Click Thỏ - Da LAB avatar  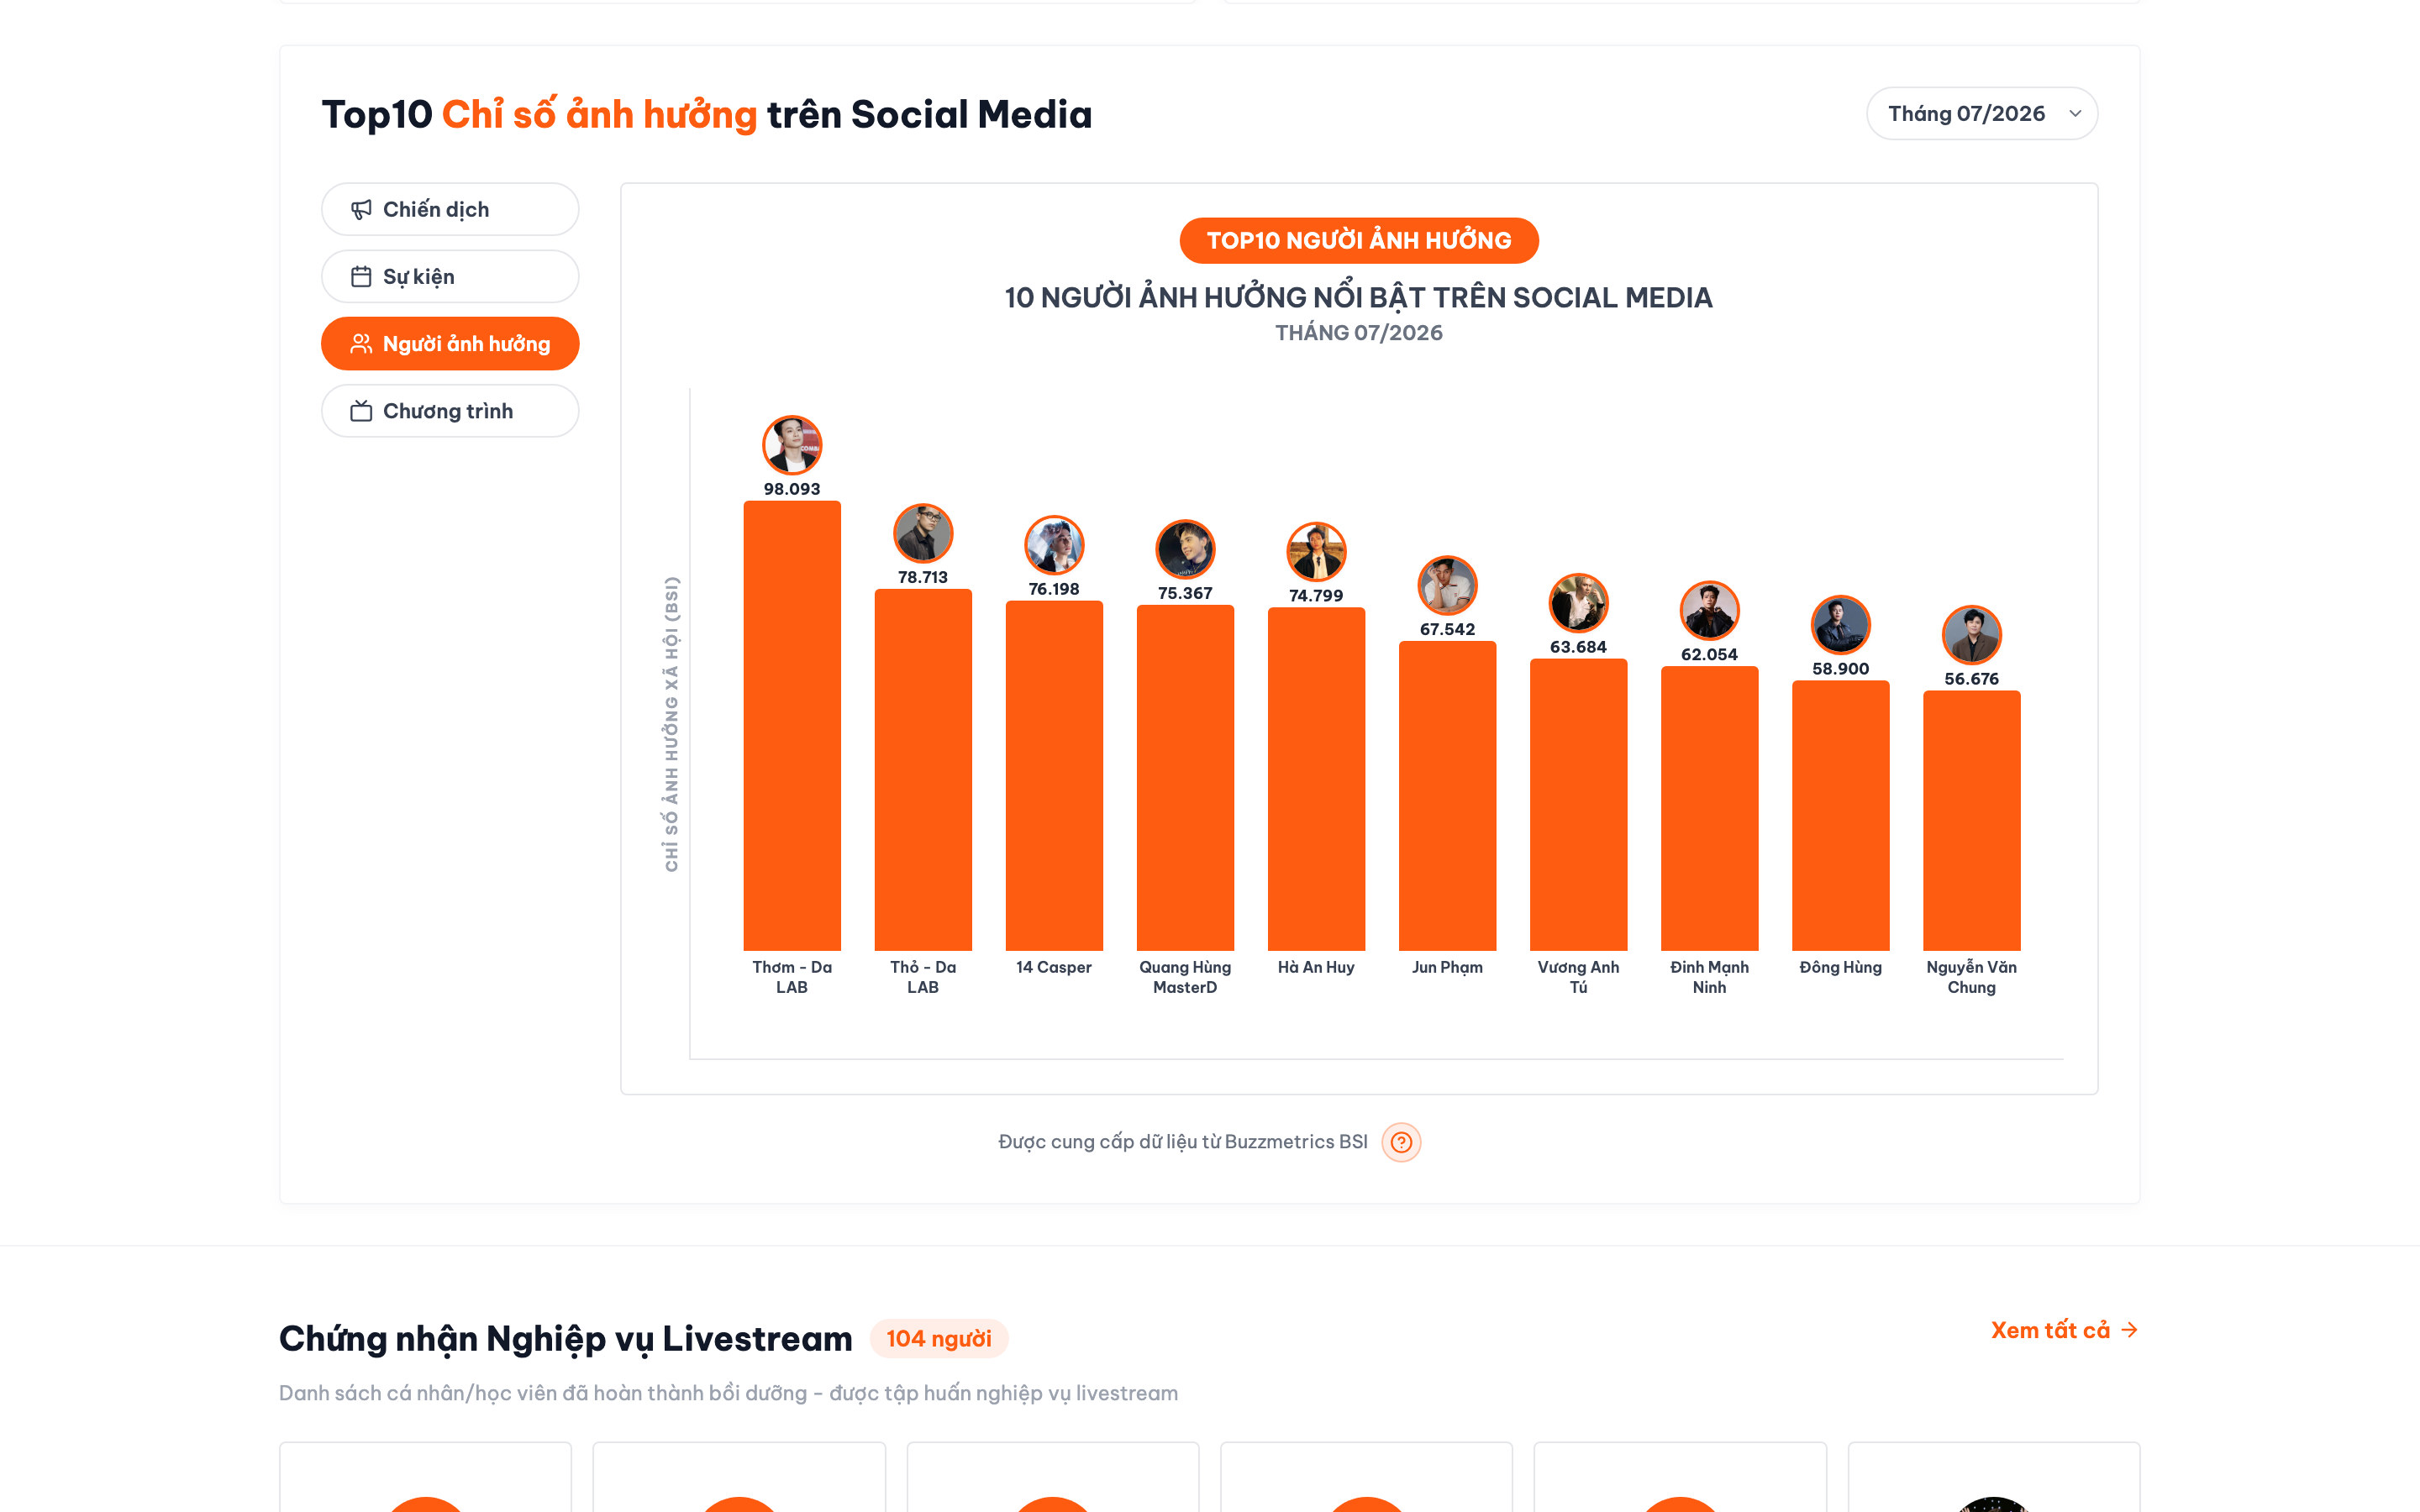click(923, 533)
